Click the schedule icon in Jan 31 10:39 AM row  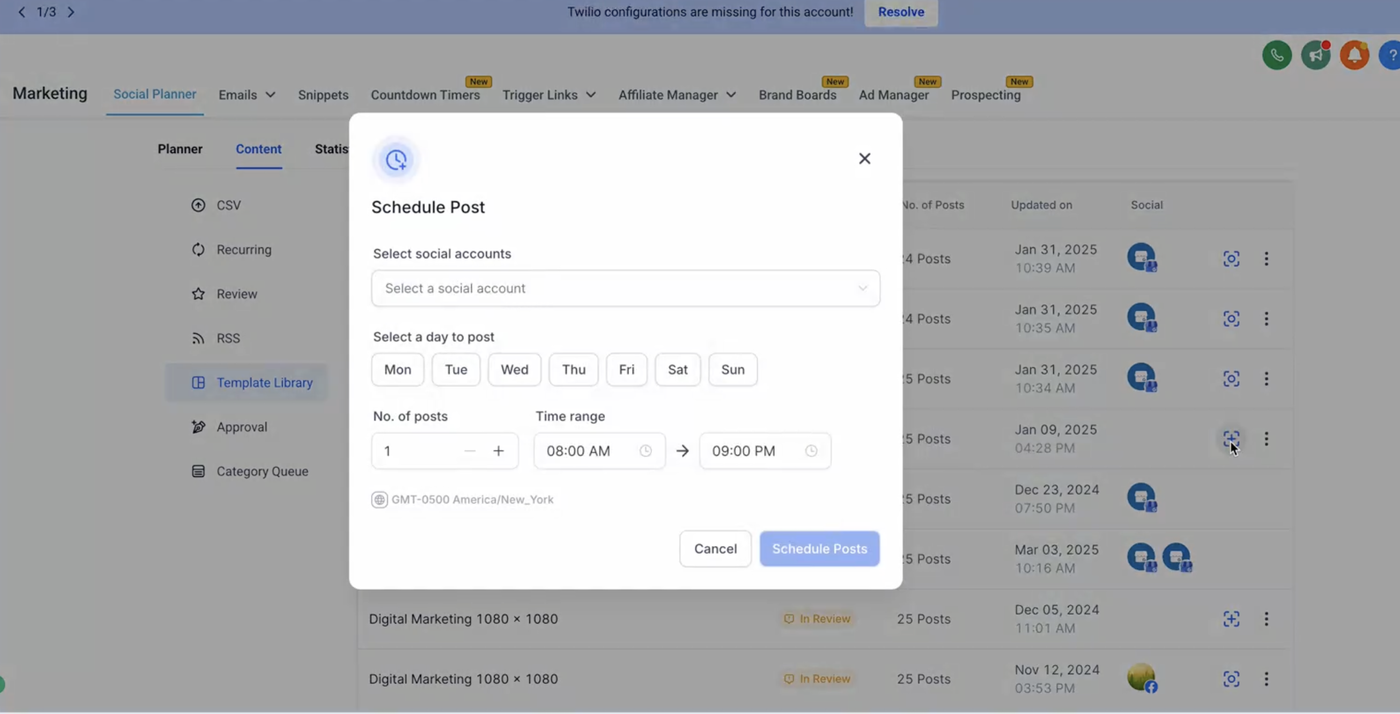pos(1231,259)
